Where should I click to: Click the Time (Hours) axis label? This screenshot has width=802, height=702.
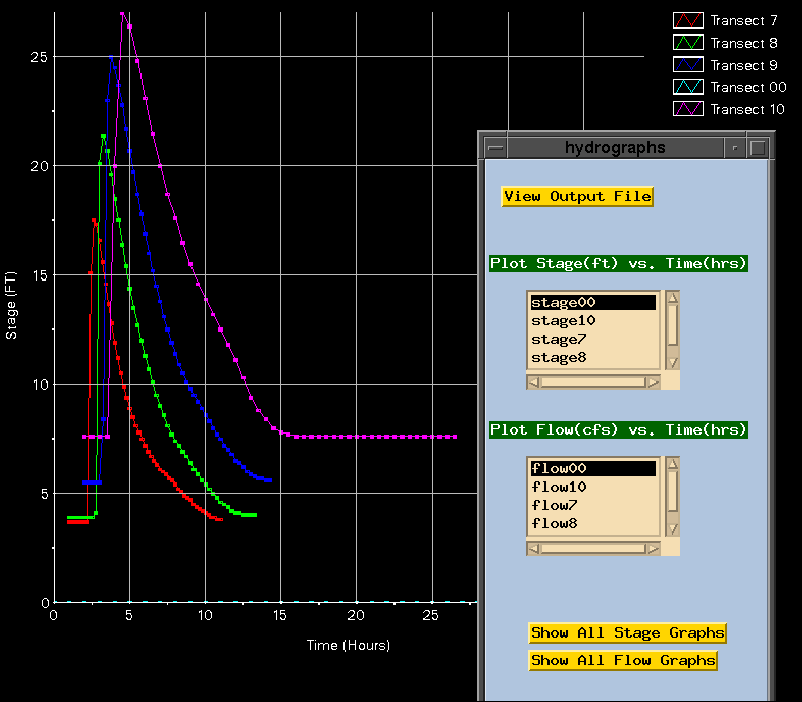pyautogui.click(x=348, y=645)
